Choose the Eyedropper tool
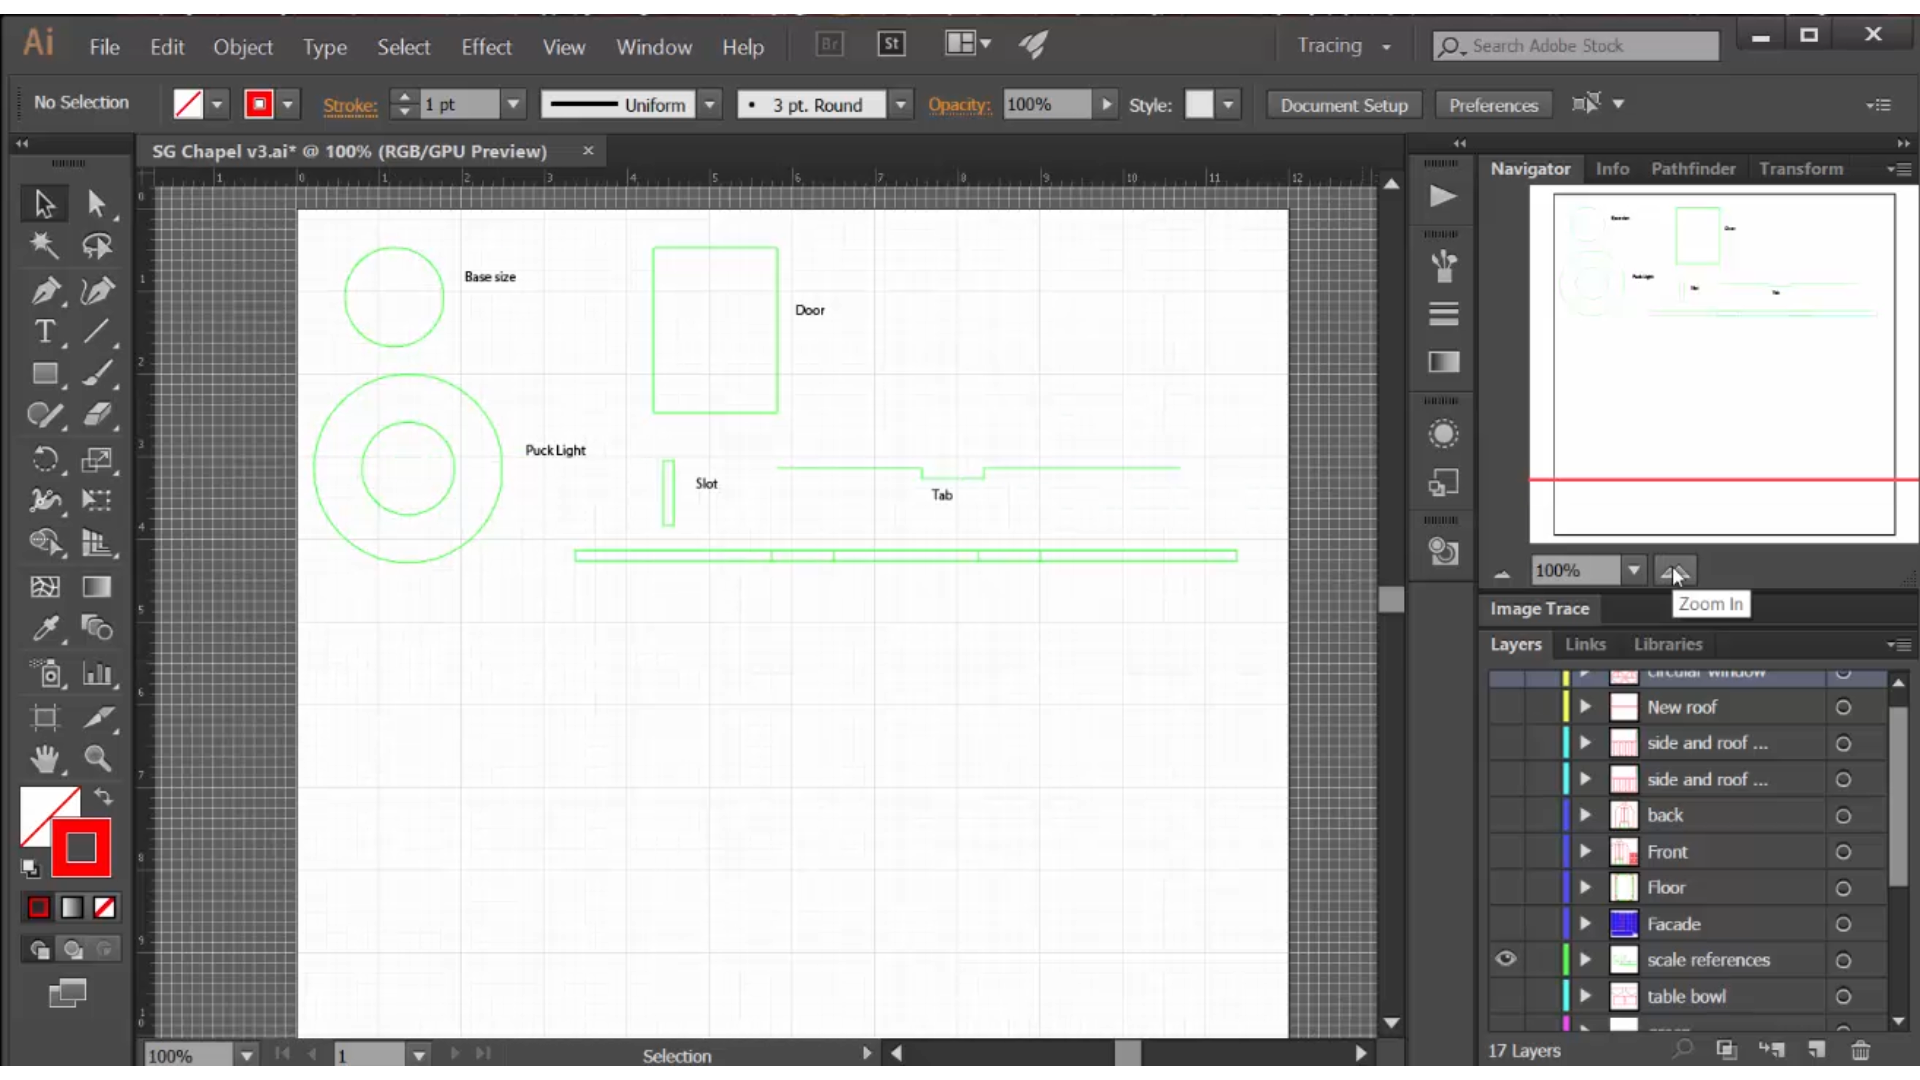The image size is (1920, 1080). tap(44, 629)
